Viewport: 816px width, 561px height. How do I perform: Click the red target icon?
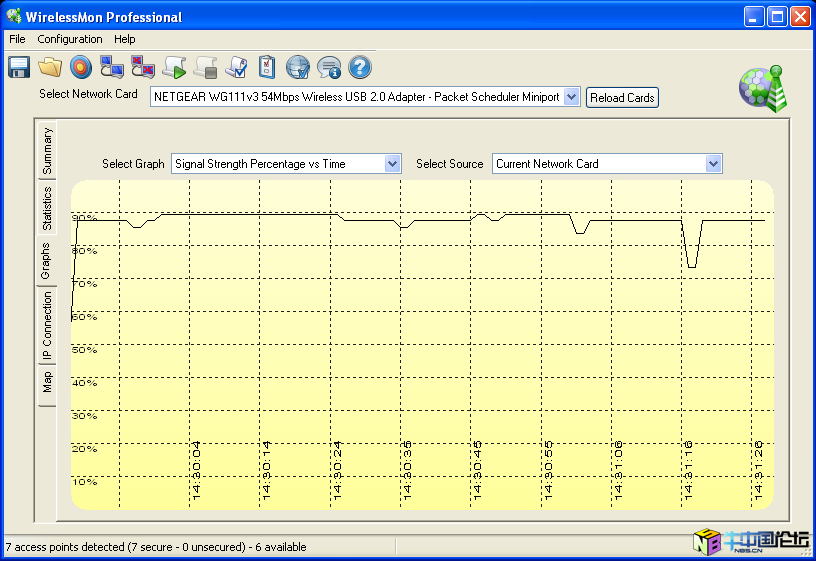click(x=81, y=67)
